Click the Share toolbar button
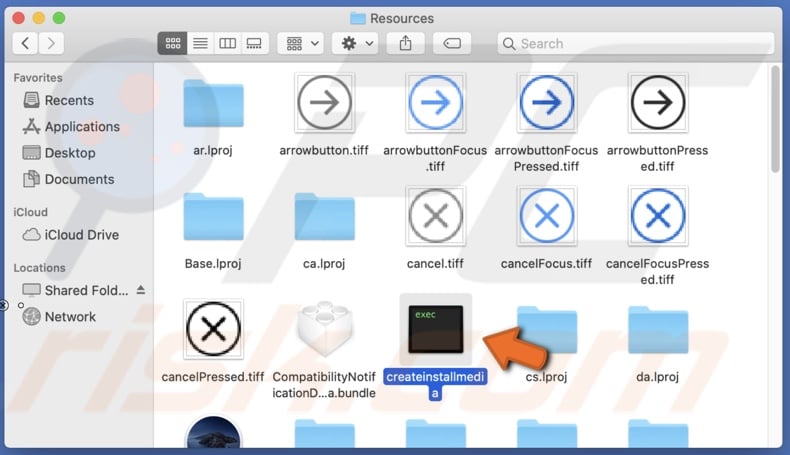This screenshot has height=455, width=790. pos(406,43)
